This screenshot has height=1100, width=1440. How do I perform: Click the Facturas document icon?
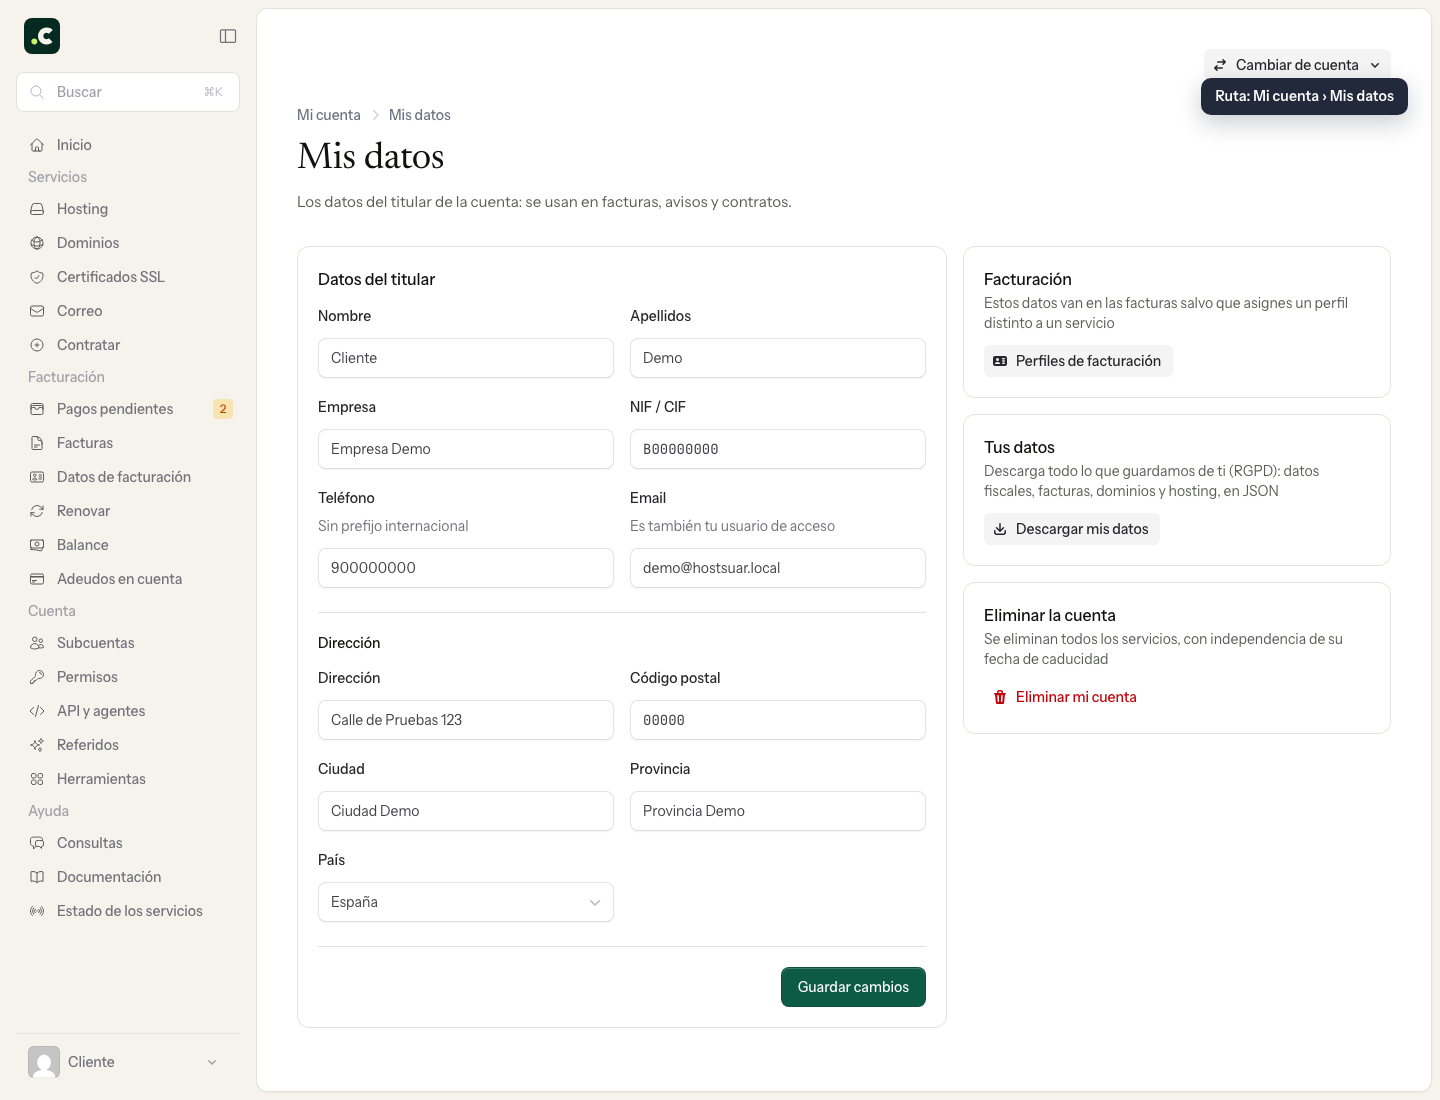pyautogui.click(x=37, y=443)
